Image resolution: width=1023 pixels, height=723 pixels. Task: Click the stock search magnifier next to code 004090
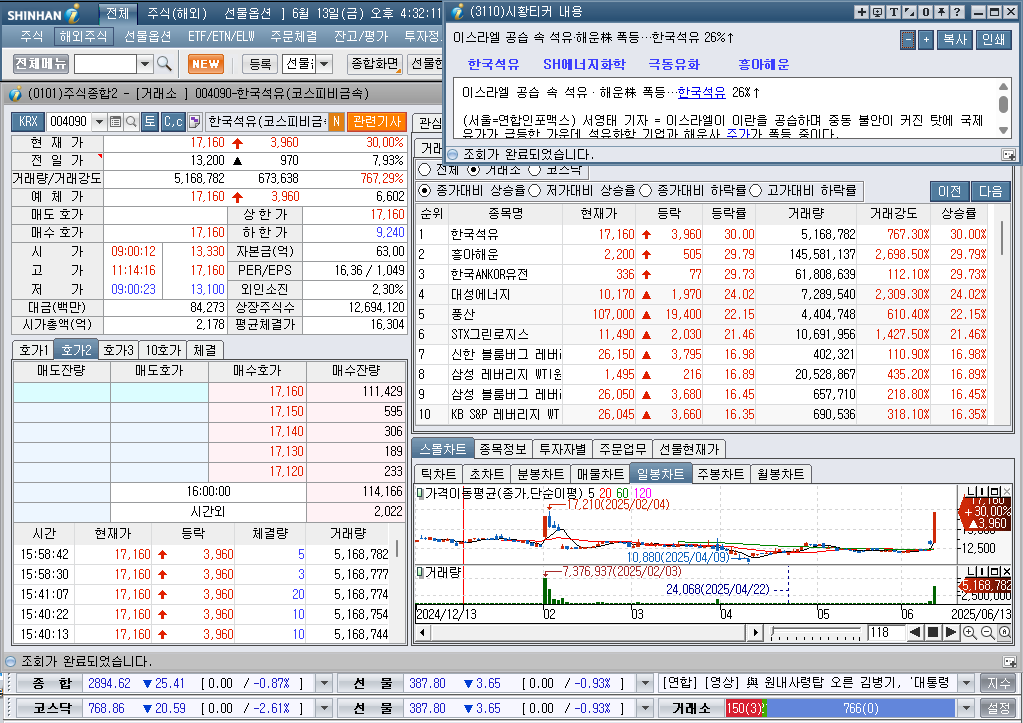pyautogui.click(x=131, y=121)
